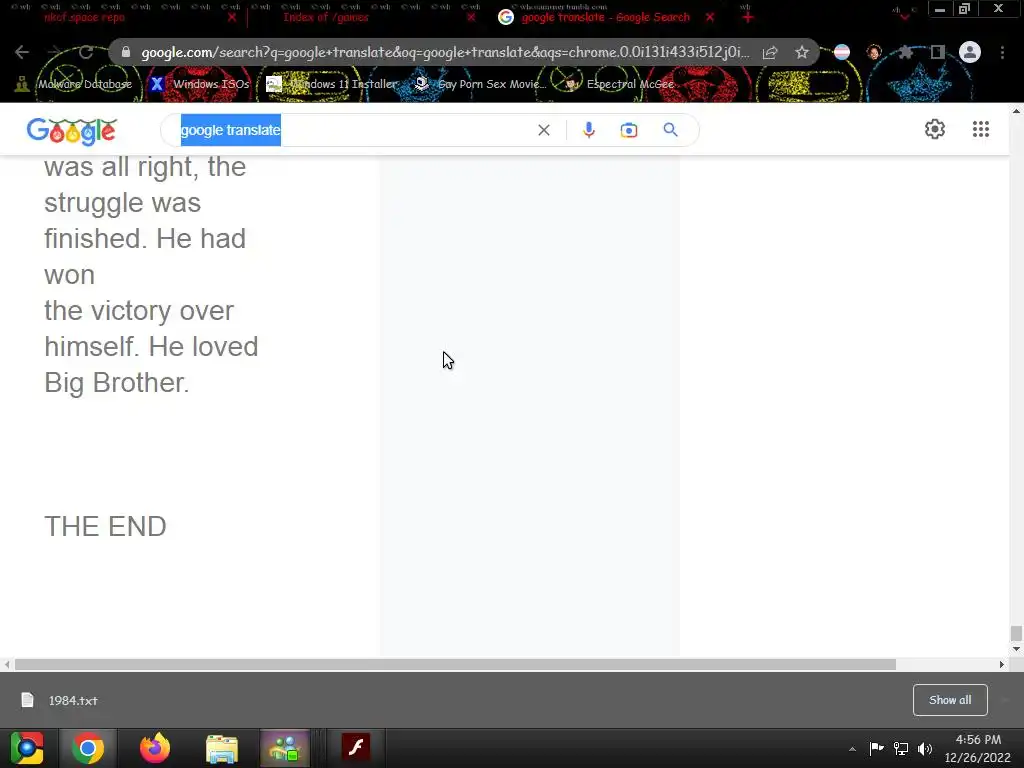1024x768 pixels.
Task: Open the network tray icon
Action: coord(901,748)
